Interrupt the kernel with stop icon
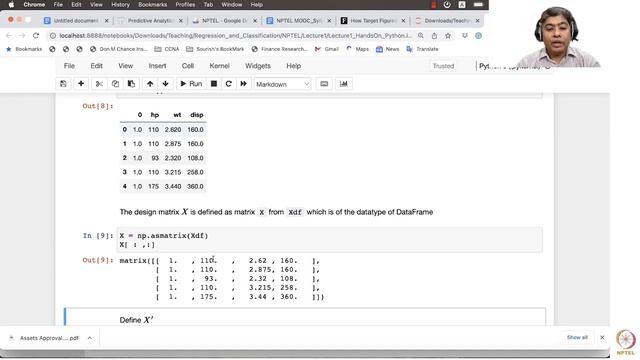The height and width of the screenshot is (360, 640). pos(213,84)
